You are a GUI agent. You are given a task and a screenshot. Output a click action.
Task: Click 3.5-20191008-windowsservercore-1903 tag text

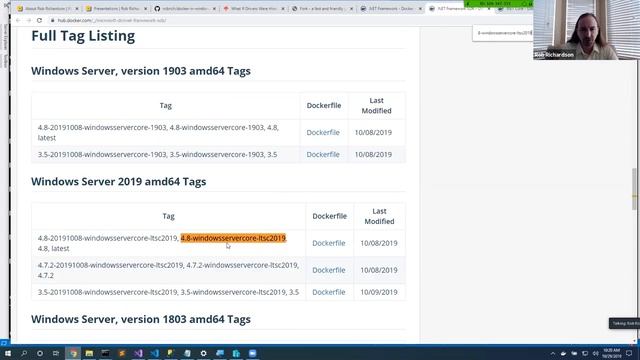[102, 154]
